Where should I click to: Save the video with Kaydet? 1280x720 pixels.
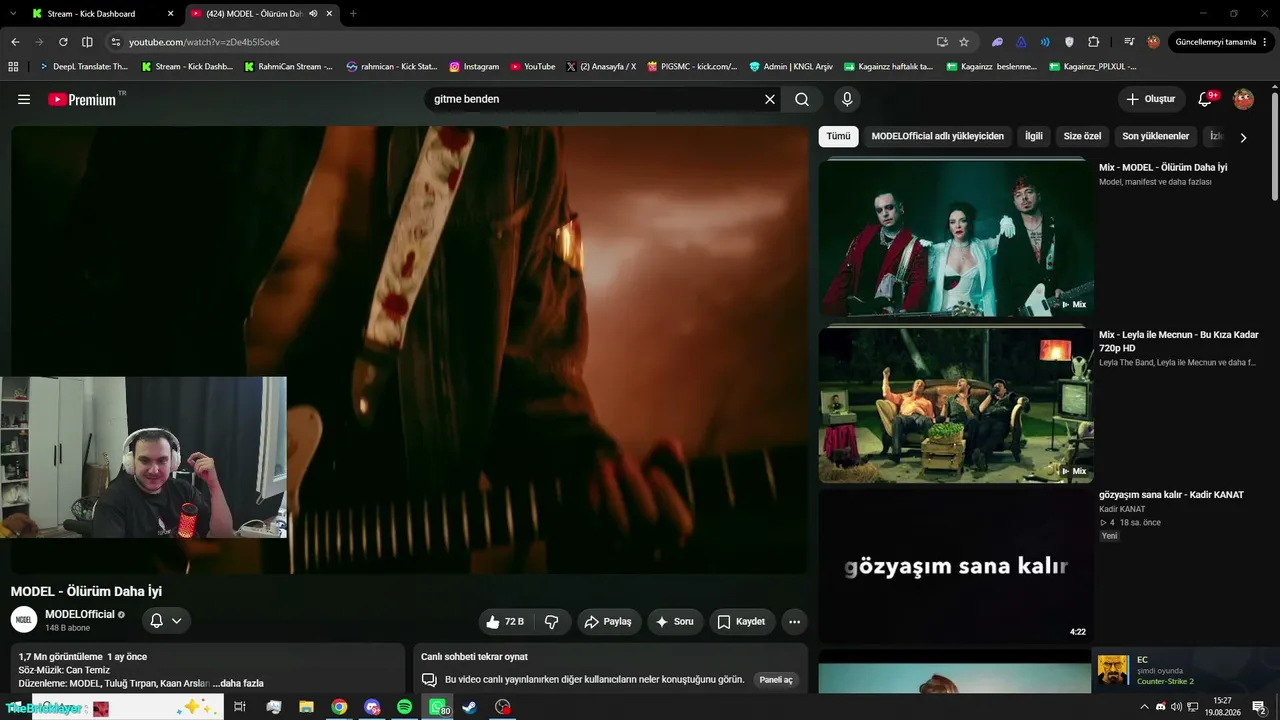pyautogui.click(x=742, y=621)
